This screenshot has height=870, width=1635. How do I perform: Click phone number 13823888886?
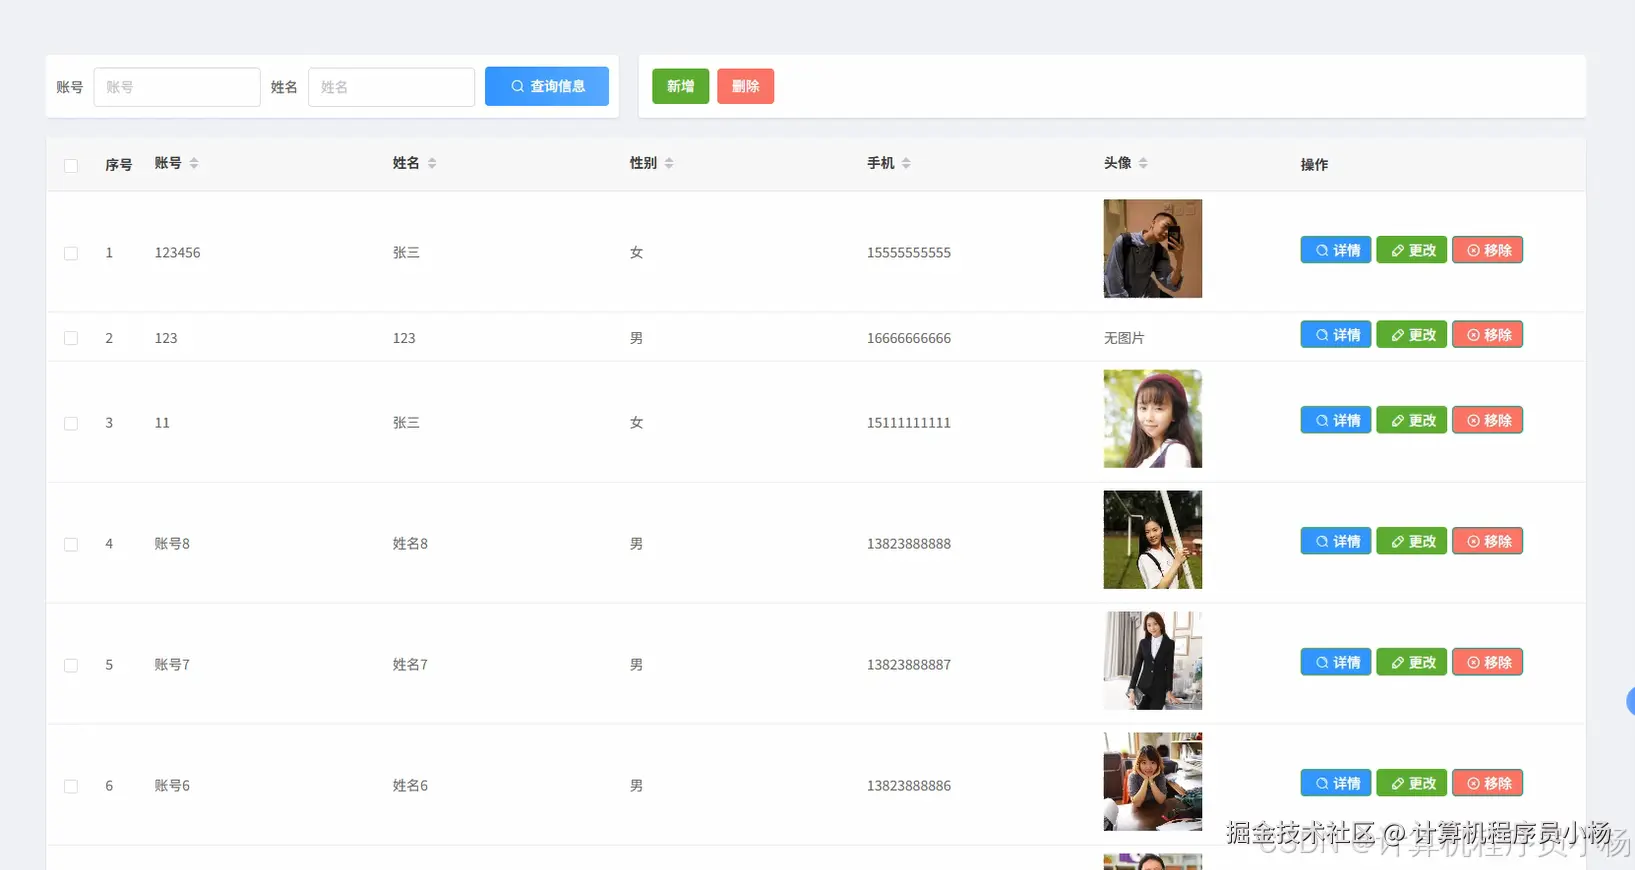(909, 786)
